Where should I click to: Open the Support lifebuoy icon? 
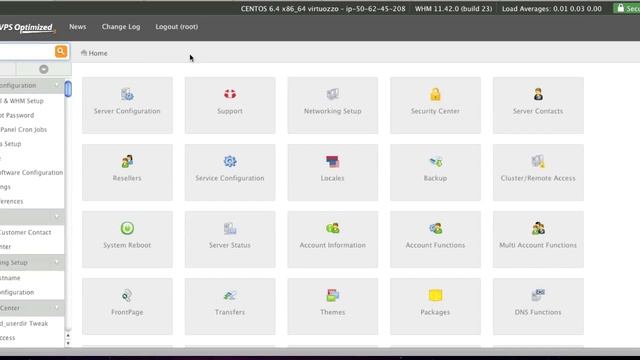[x=230, y=94]
